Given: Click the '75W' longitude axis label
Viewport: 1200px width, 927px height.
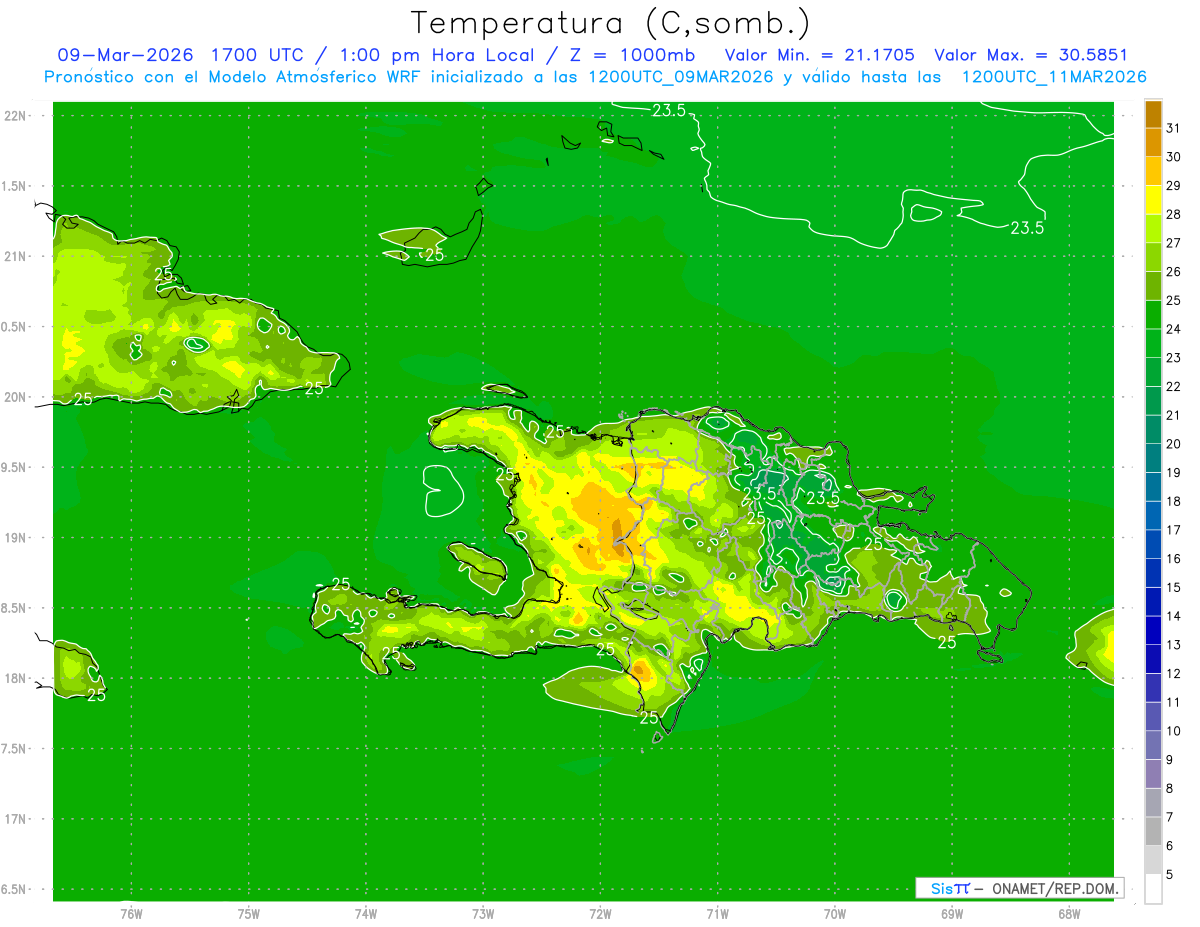Looking at the screenshot, I should point(249,913).
